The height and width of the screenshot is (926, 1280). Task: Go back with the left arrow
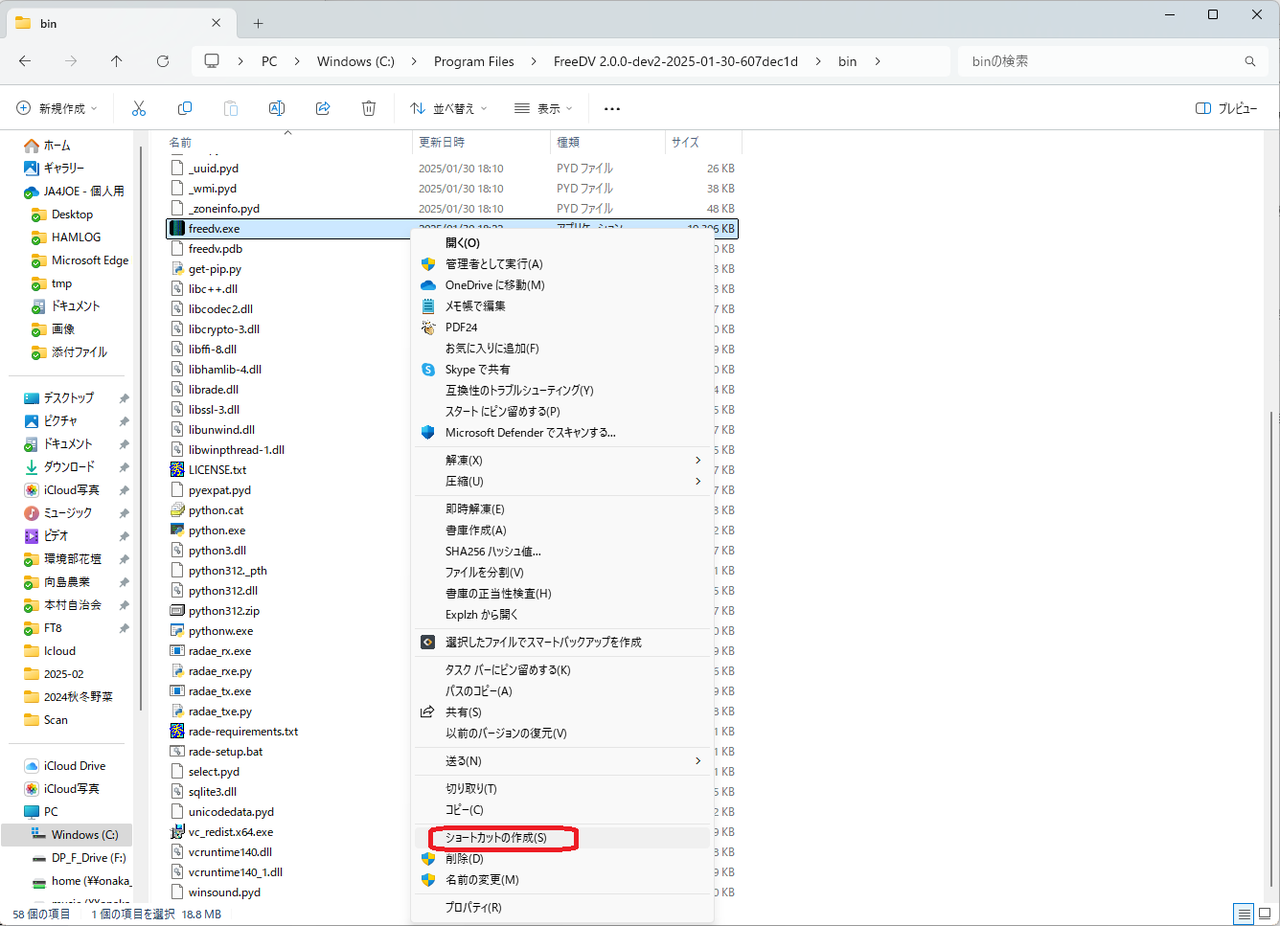25,61
